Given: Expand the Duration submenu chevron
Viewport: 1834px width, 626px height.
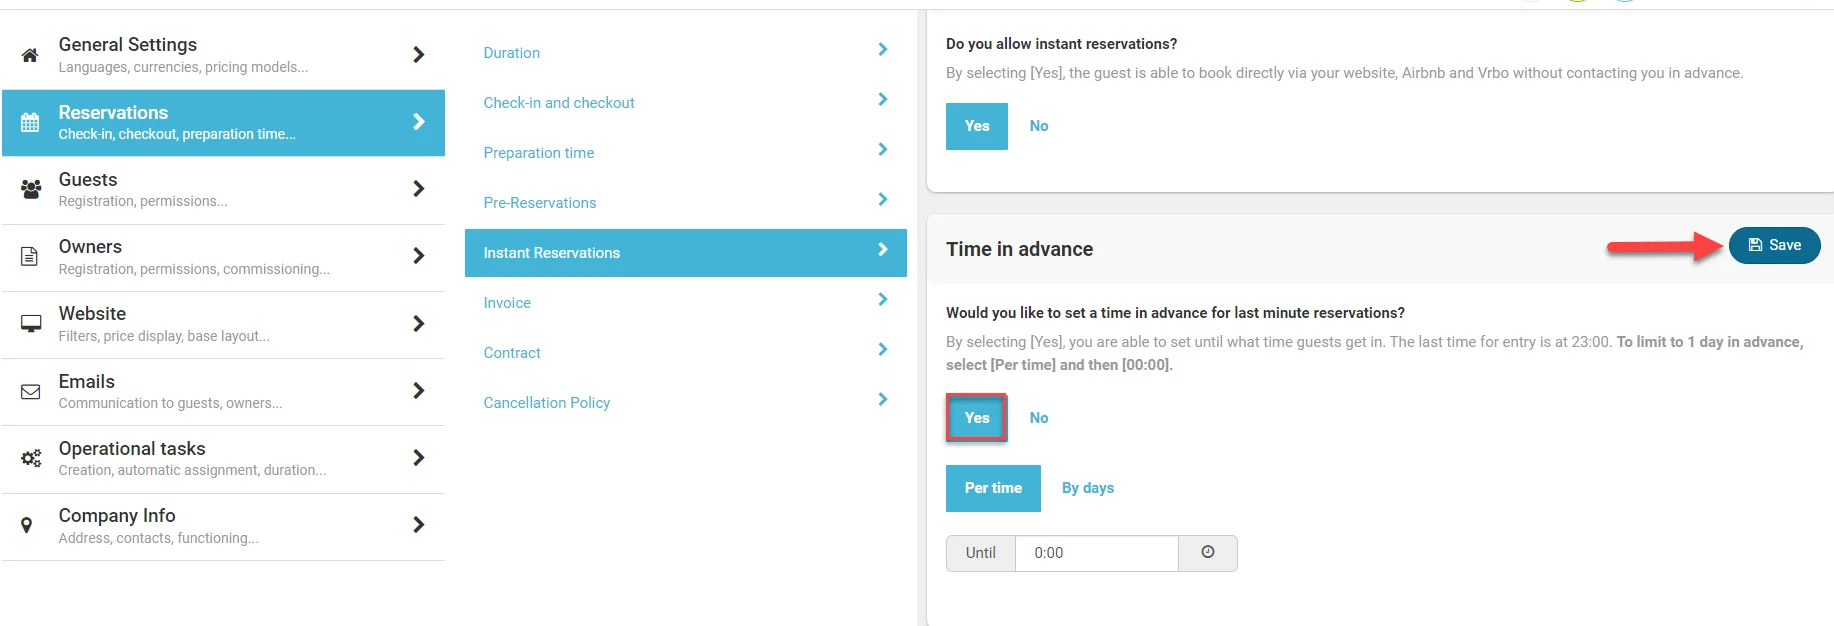Looking at the screenshot, I should coord(882,50).
